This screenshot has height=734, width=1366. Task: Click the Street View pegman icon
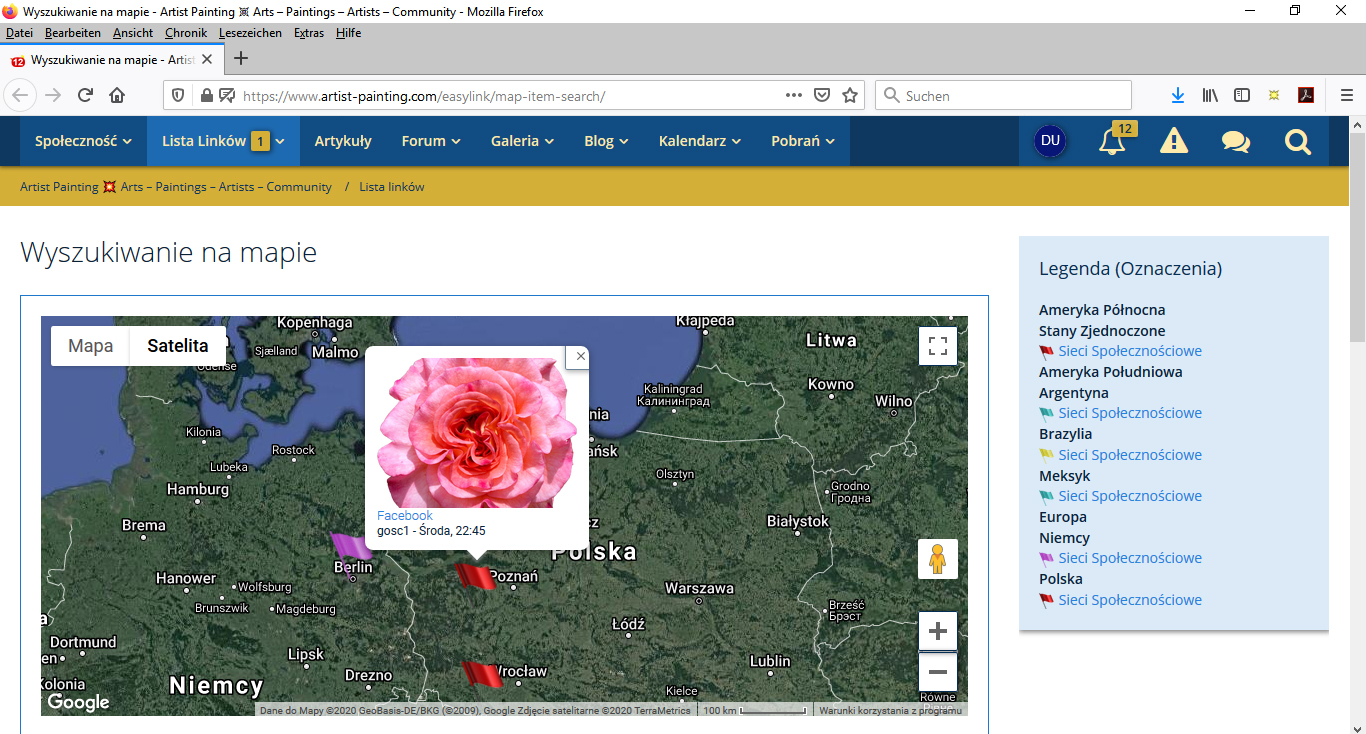point(937,559)
